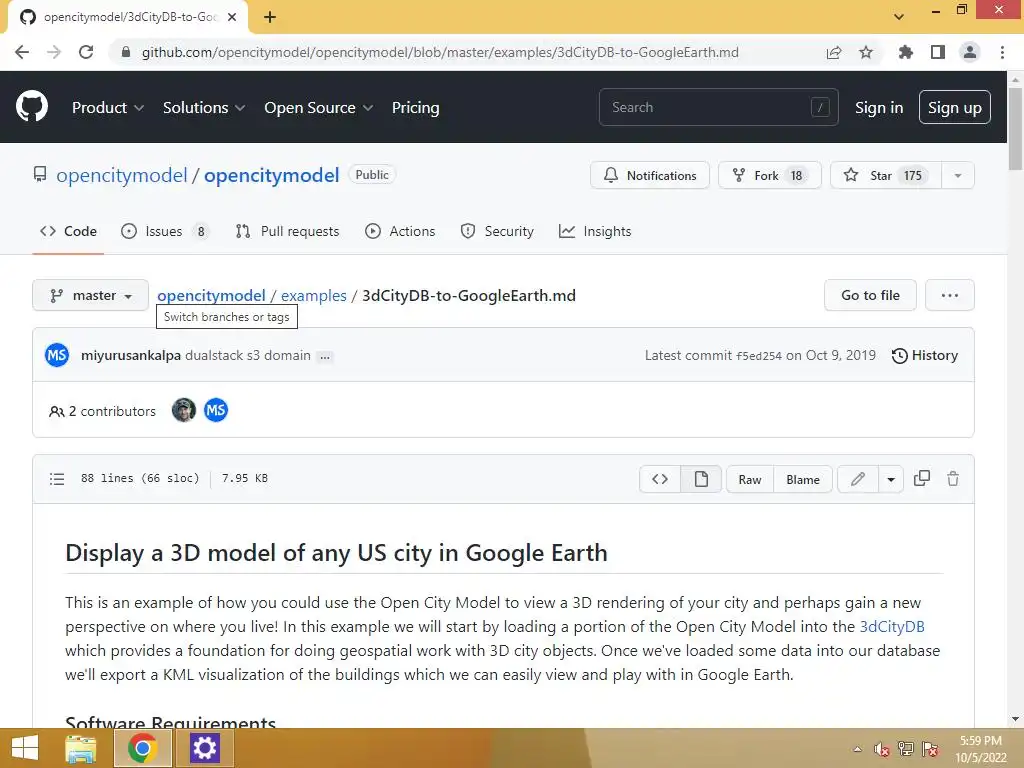This screenshot has width=1024, height=768.
Task: Show hidden tray icons arrow
Action: coord(857,749)
